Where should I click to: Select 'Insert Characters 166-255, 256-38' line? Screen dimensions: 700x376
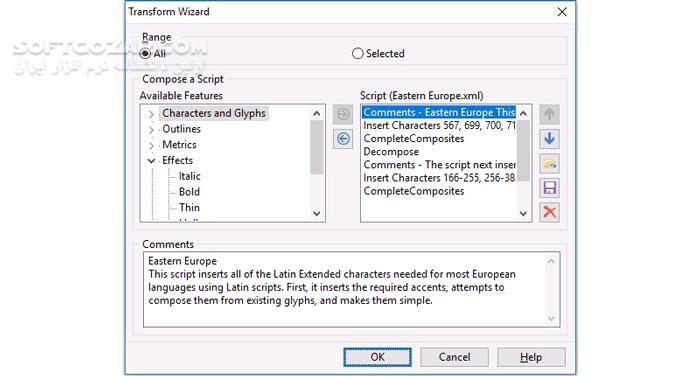click(x=439, y=178)
